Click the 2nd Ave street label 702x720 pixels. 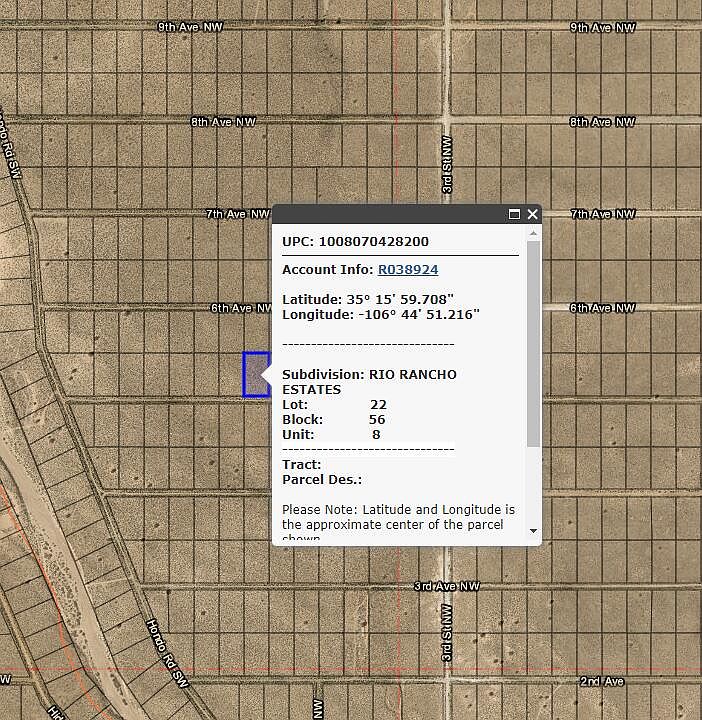(x=602, y=681)
